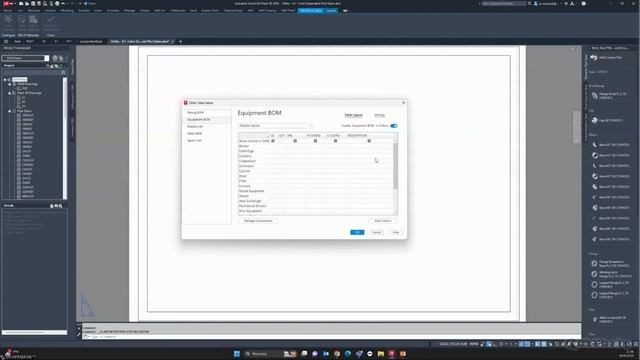The image size is (640, 360).
Task: Select Plant 3D Drawings in project tree
Action: pos(29,93)
